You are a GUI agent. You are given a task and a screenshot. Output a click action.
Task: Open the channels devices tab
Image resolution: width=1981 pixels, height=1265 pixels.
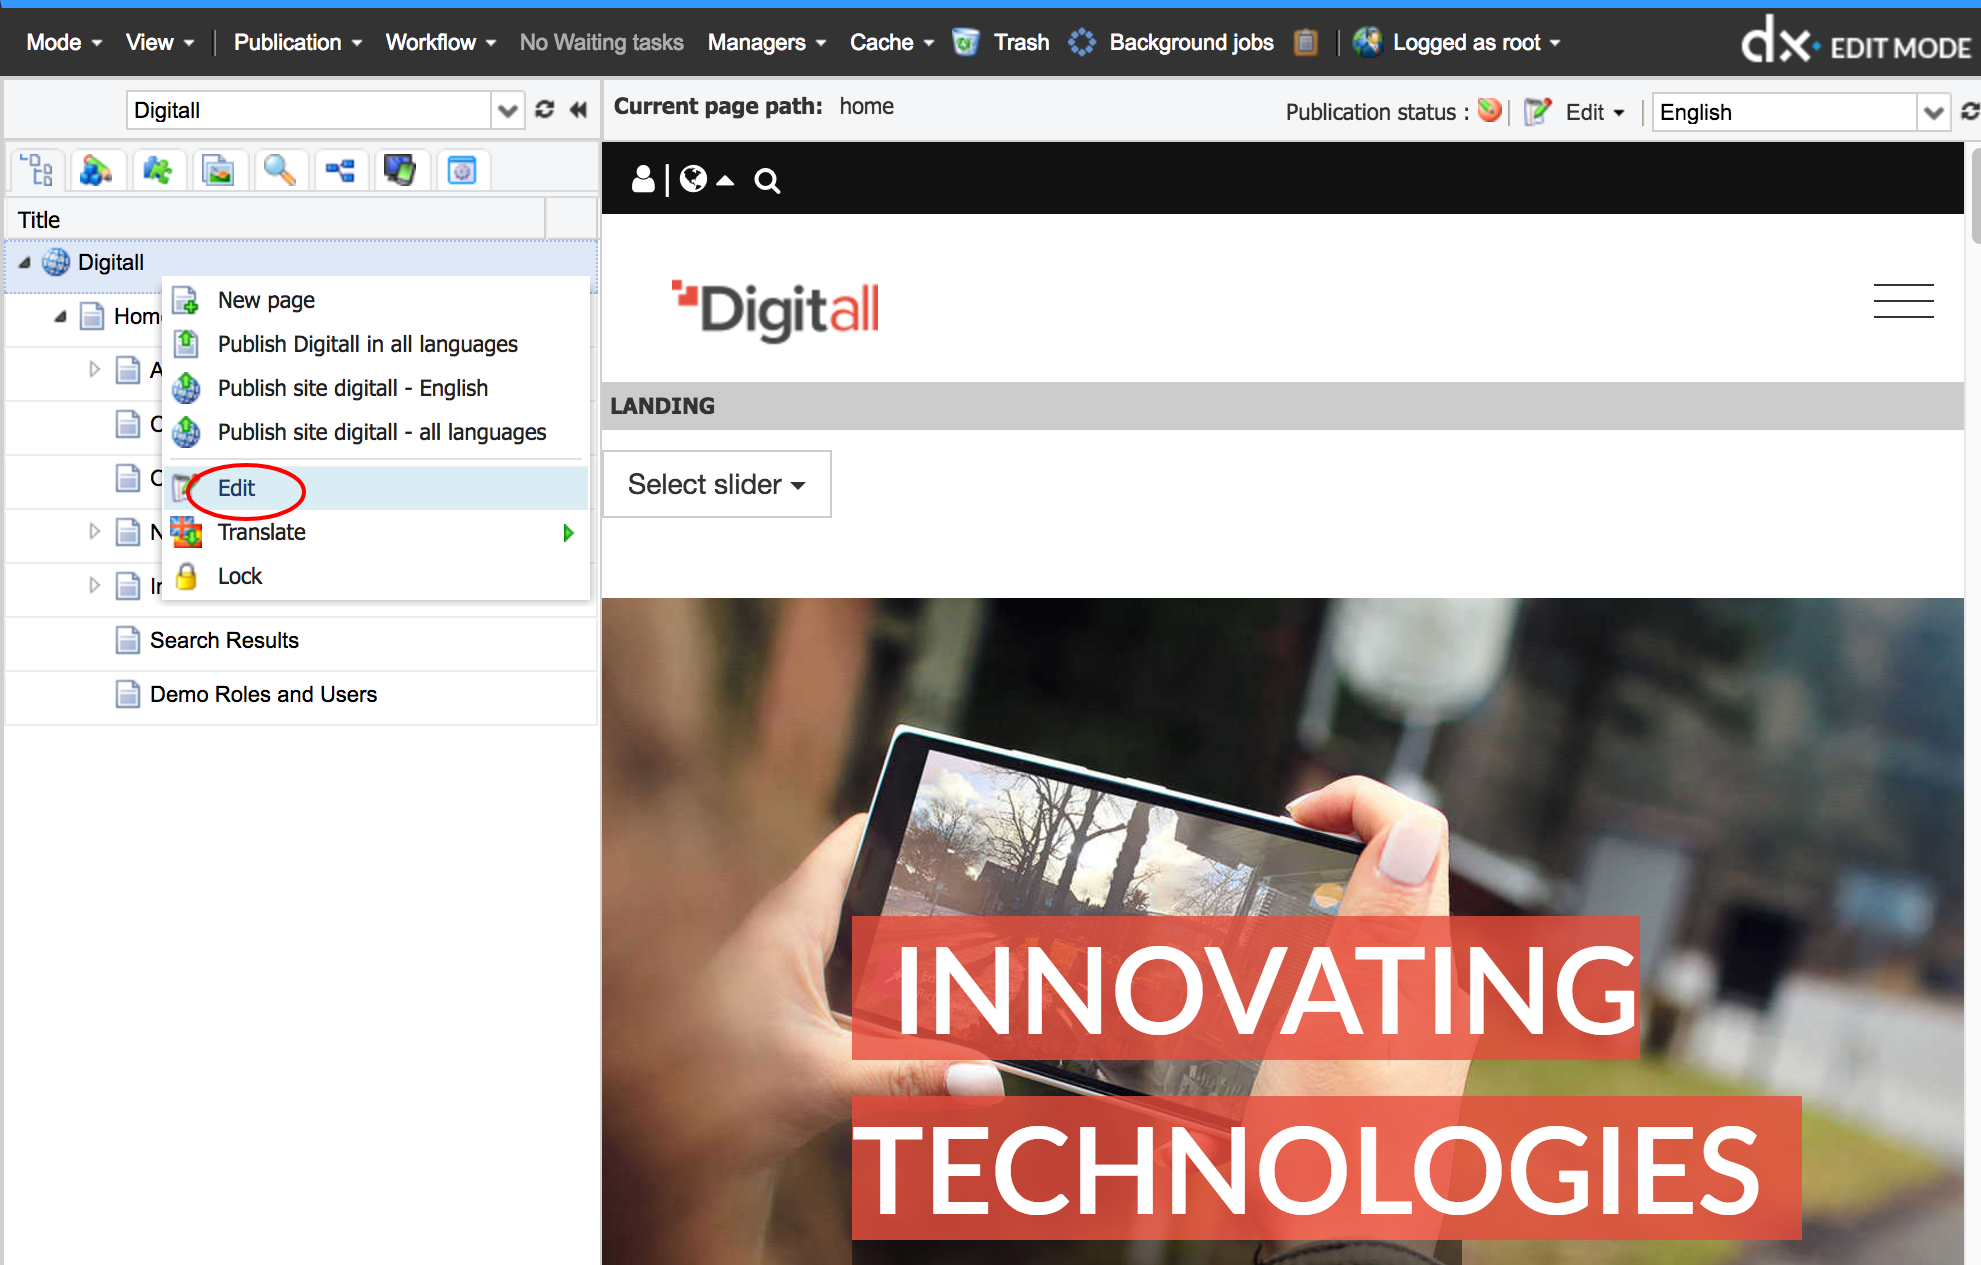(401, 170)
